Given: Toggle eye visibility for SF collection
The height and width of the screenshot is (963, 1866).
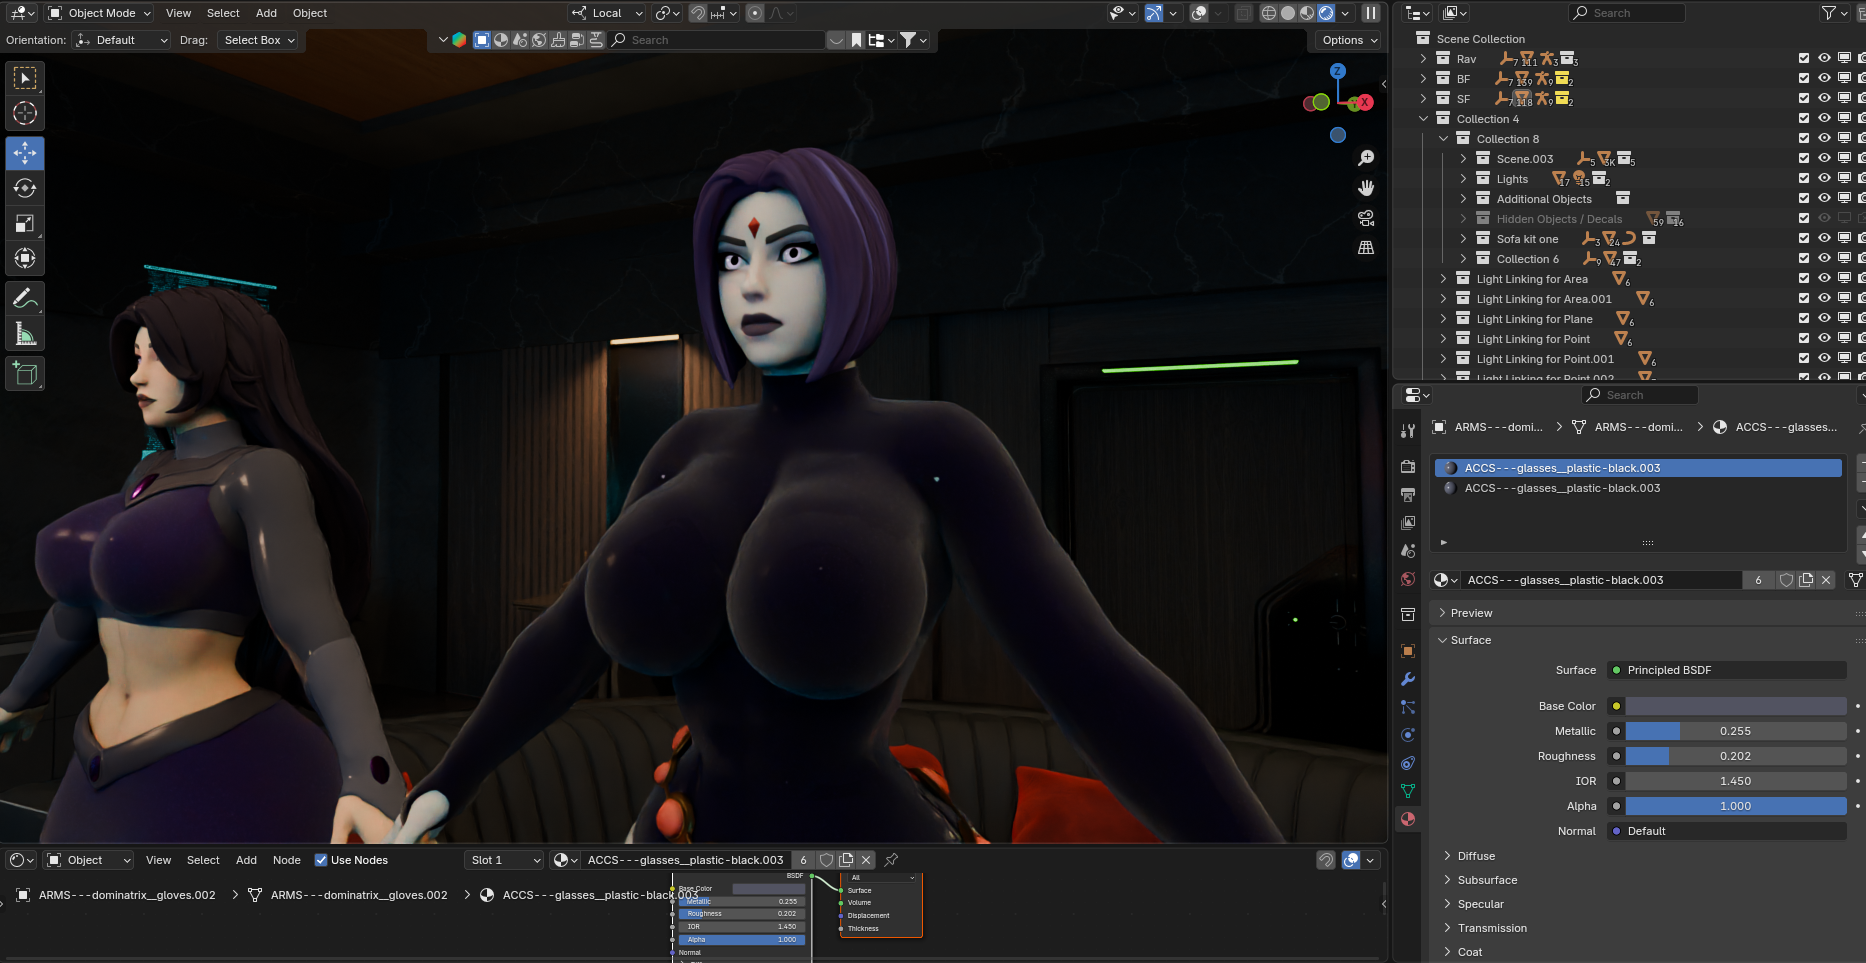Looking at the screenshot, I should pyautogui.click(x=1824, y=99).
